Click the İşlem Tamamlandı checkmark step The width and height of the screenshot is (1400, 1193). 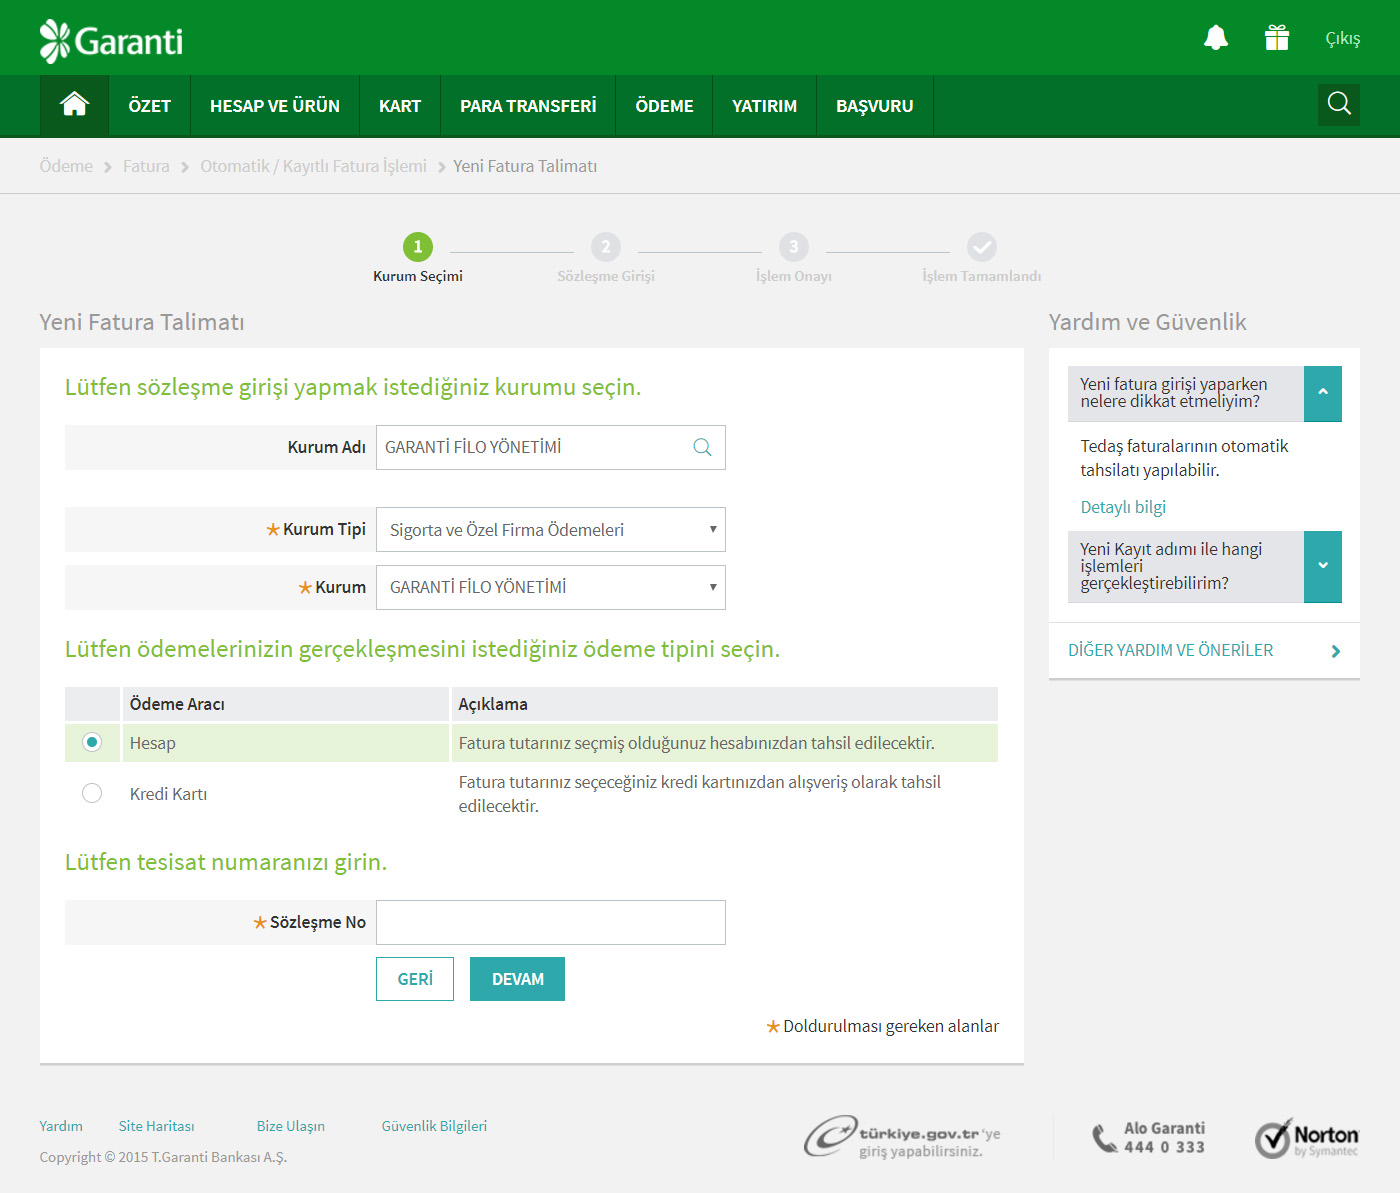point(982,247)
